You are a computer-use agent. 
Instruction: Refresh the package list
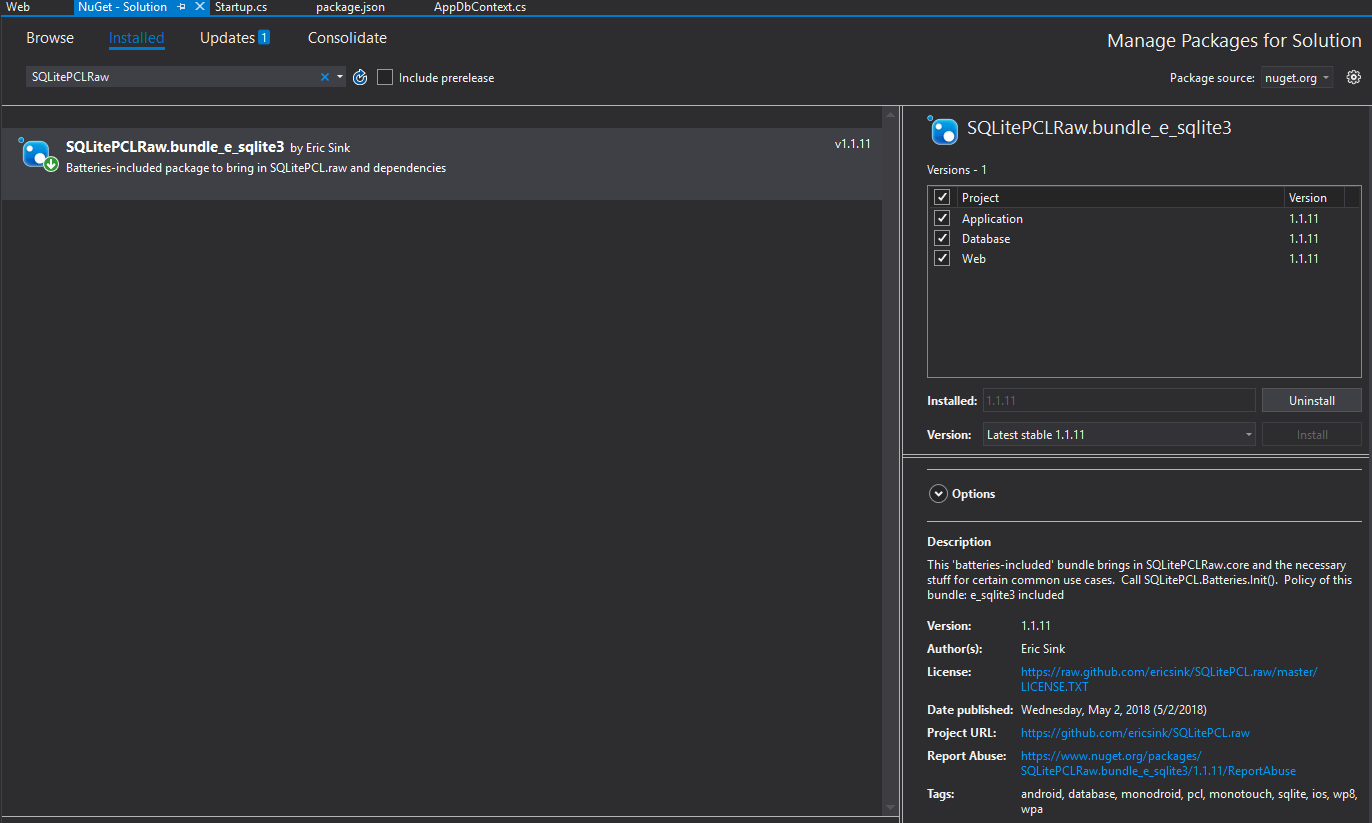tap(360, 77)
